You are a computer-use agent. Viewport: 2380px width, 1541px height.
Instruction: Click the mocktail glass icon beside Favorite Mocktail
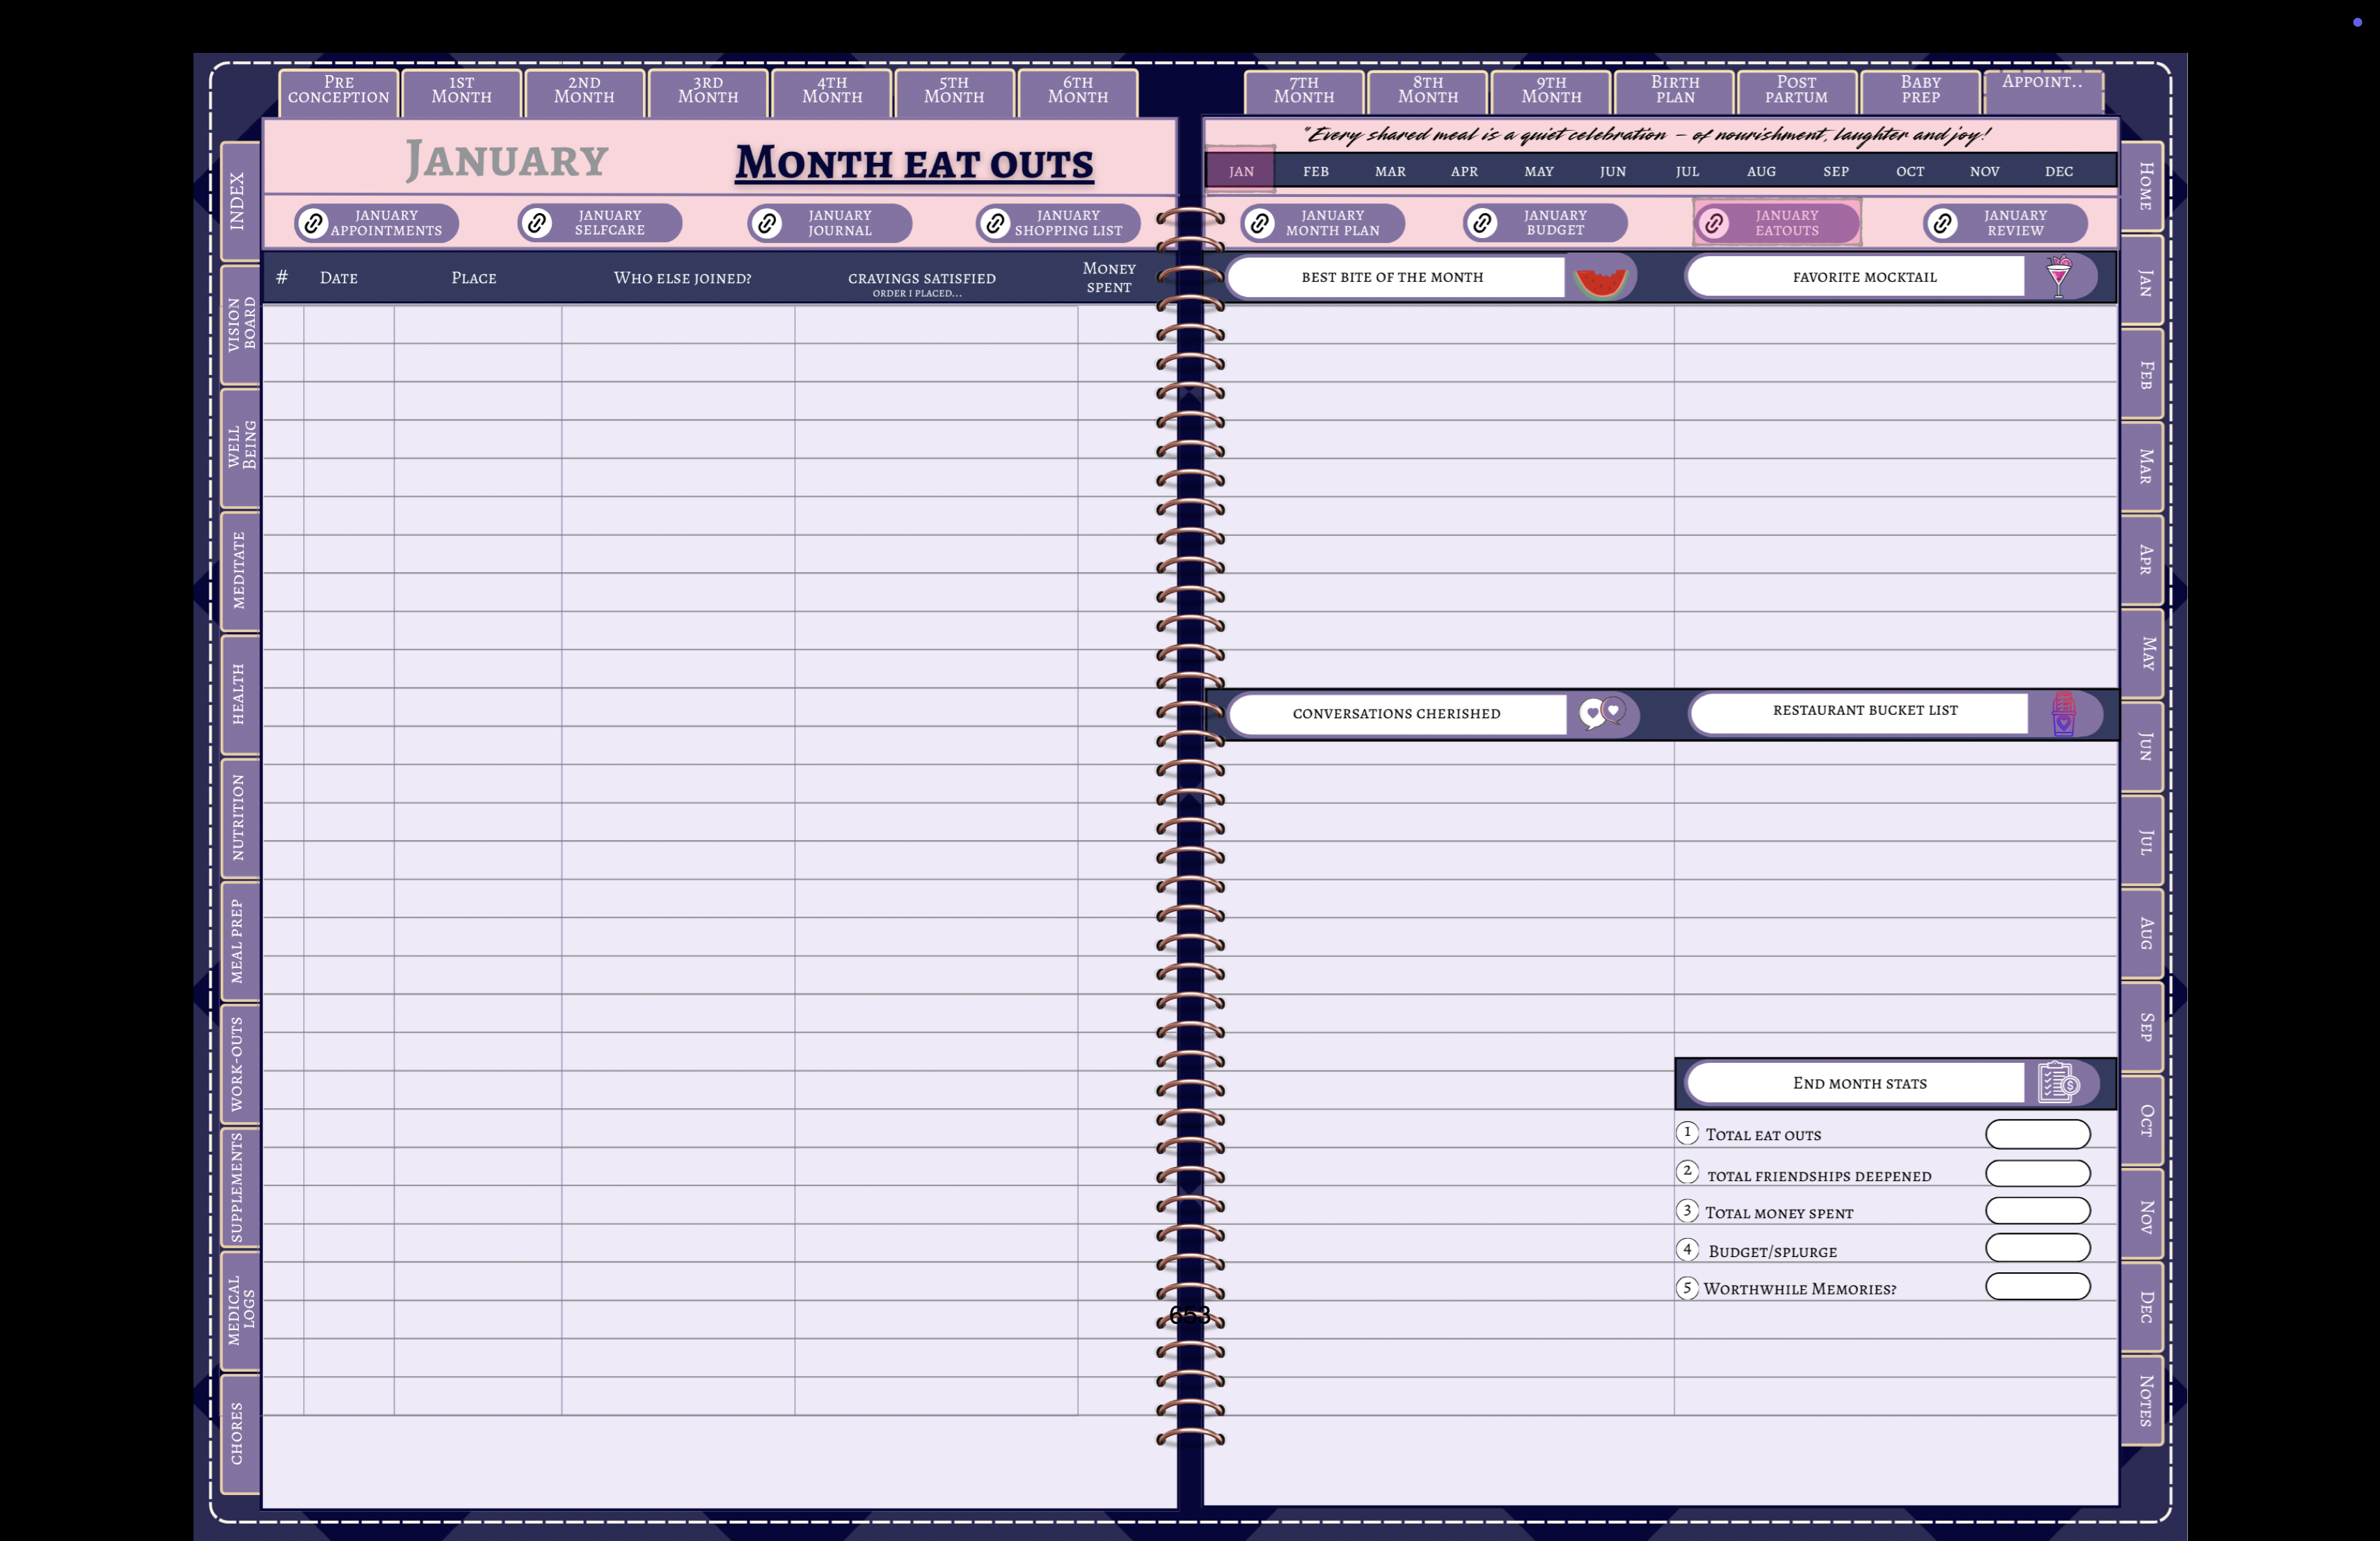(x=2058, y=277)
